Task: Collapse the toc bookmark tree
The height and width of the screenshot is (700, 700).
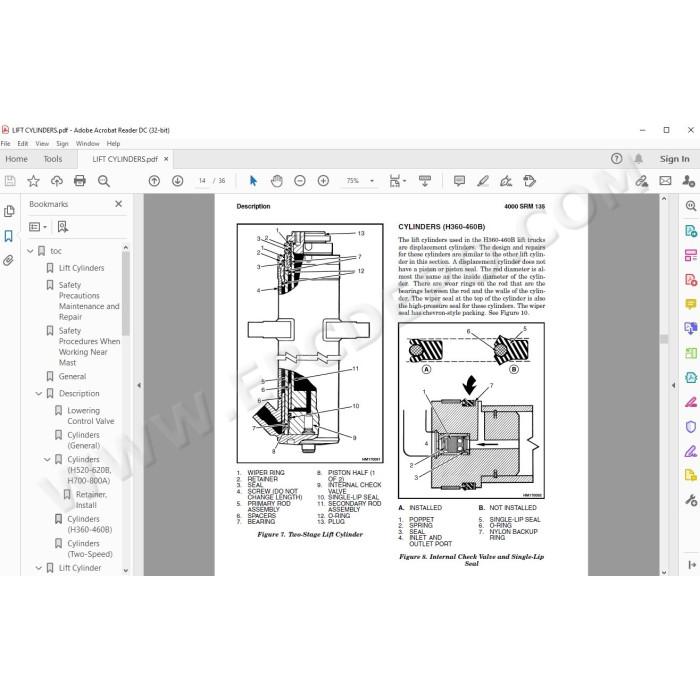Action: click(x=30, y=251)
